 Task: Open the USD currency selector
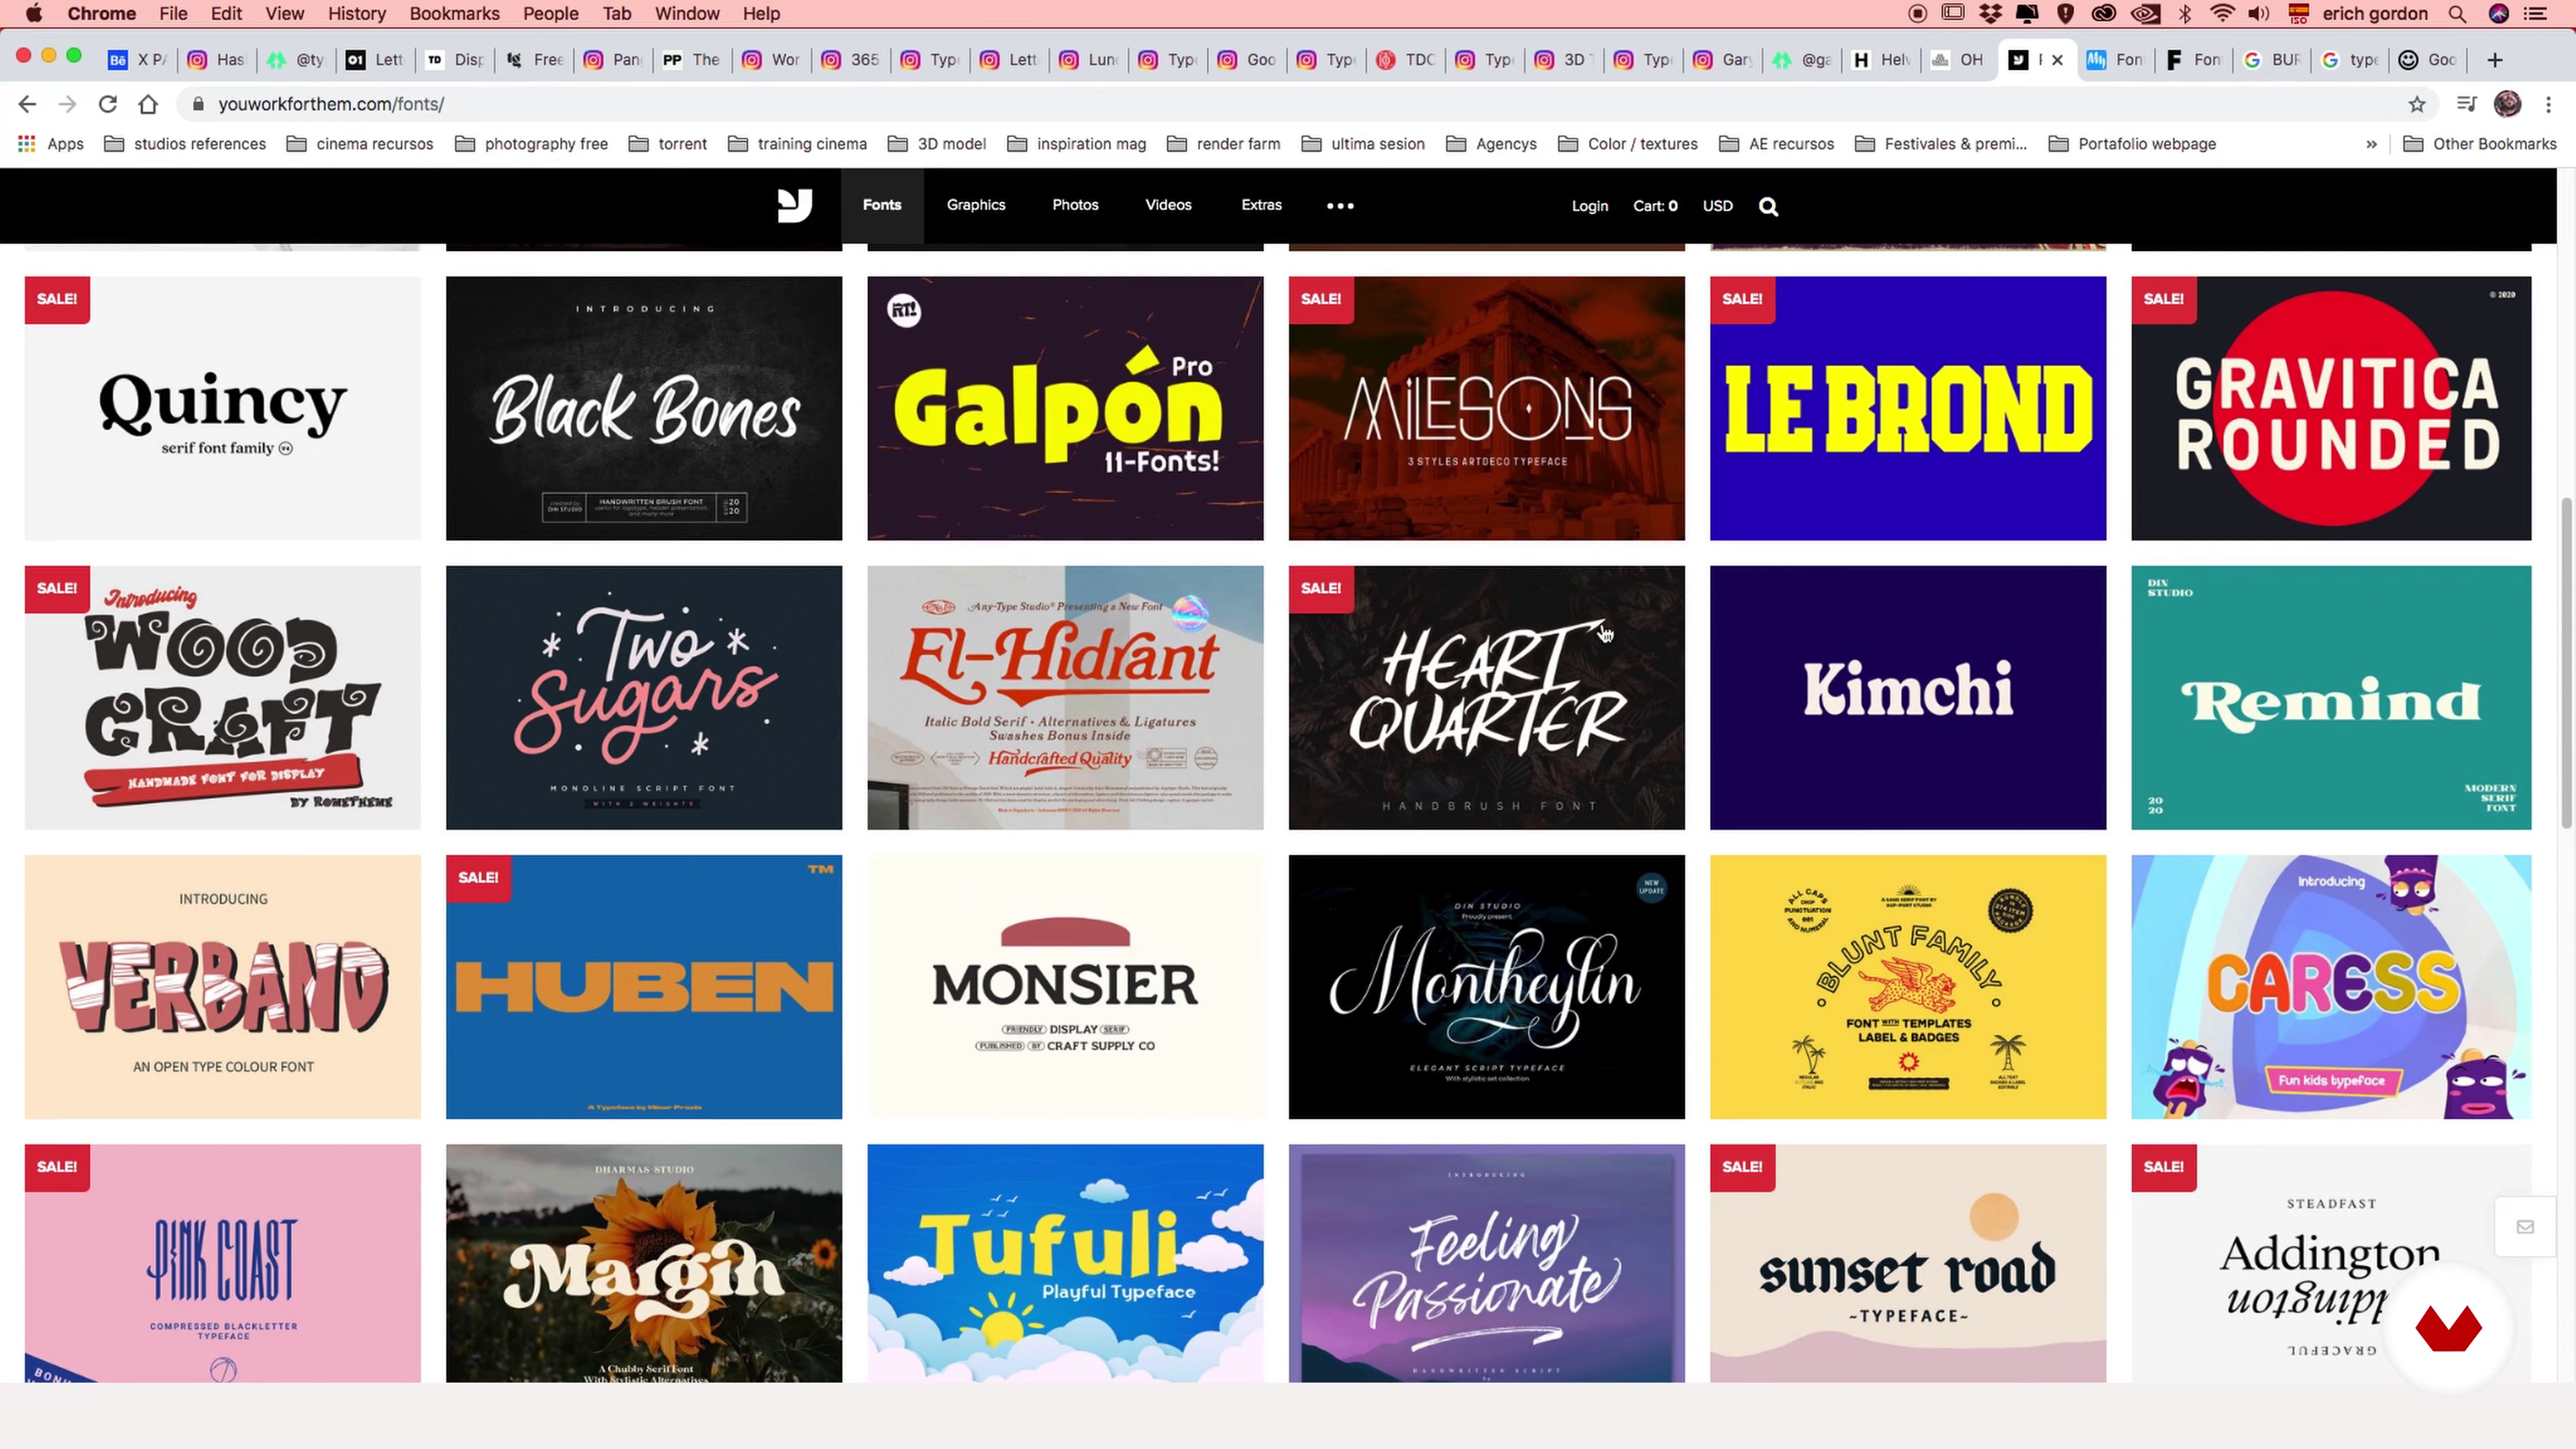pyautogui.click(x=1717, y=206)
